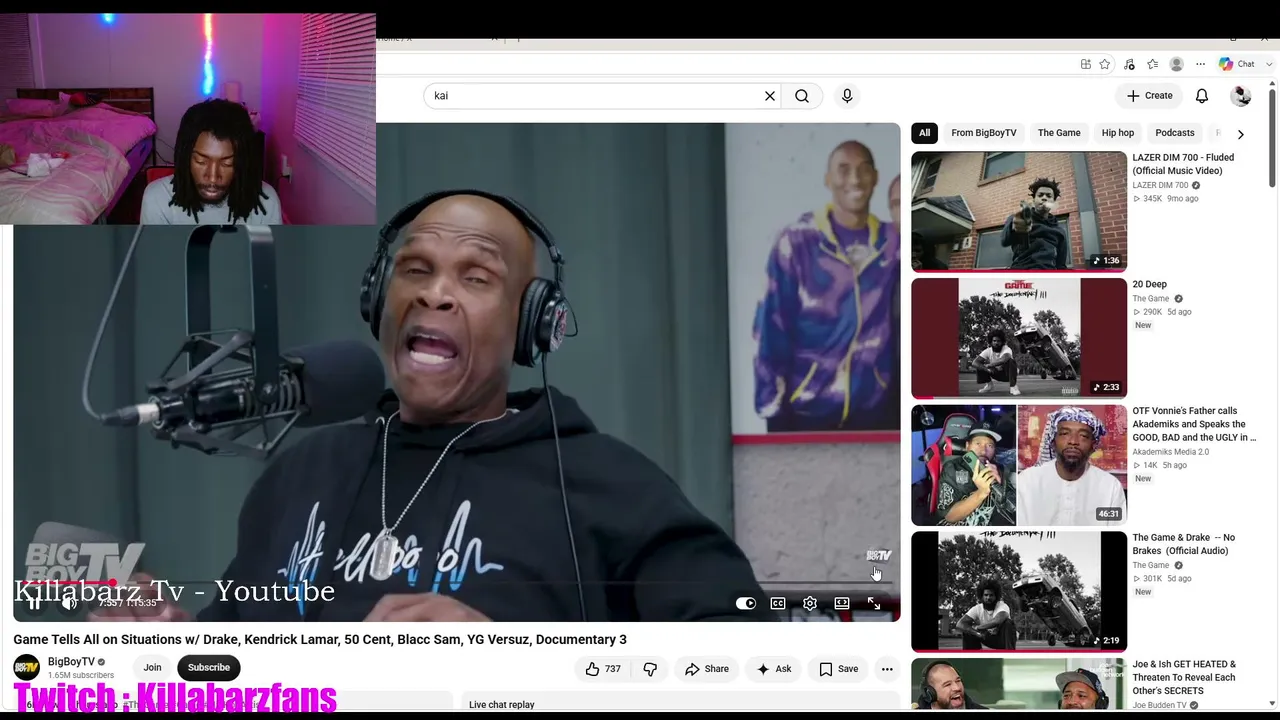Screen dimensions: 1280x720
Task: Mute the video volume
Action: click(x=69, y=603)
